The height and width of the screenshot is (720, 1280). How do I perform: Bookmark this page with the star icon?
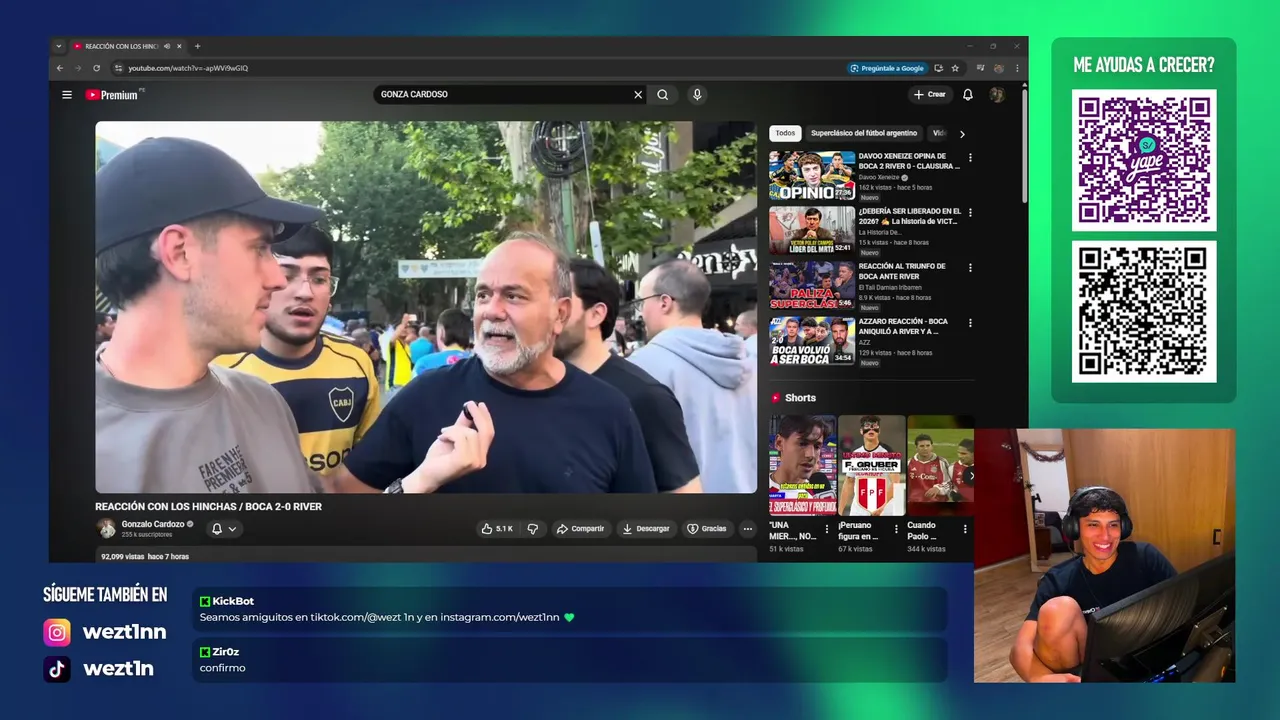tap(955, 68)
